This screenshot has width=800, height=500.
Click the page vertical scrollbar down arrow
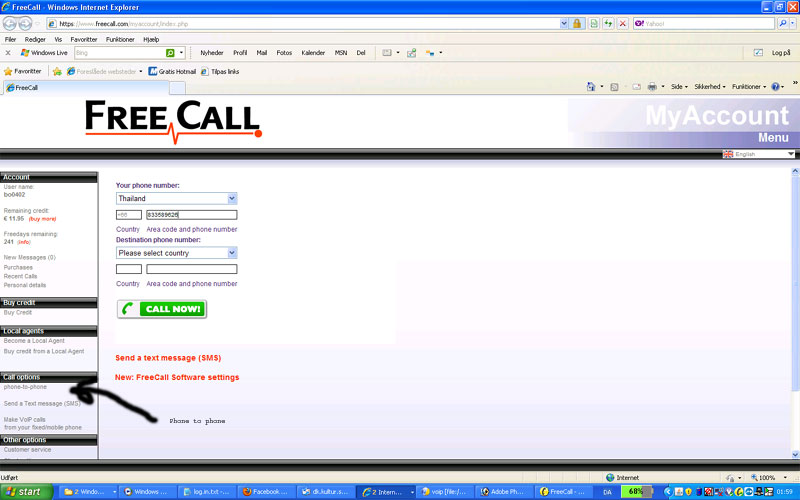[x=795, y=454]
